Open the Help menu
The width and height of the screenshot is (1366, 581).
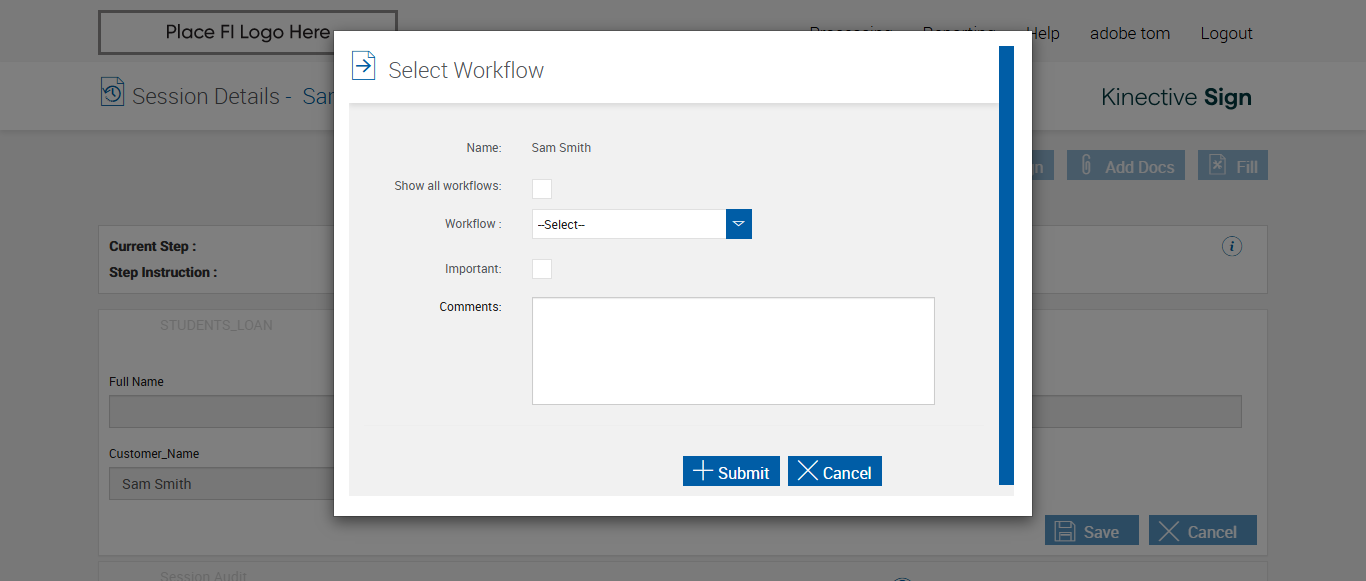pyautogui.click(x=1043, y=33)
